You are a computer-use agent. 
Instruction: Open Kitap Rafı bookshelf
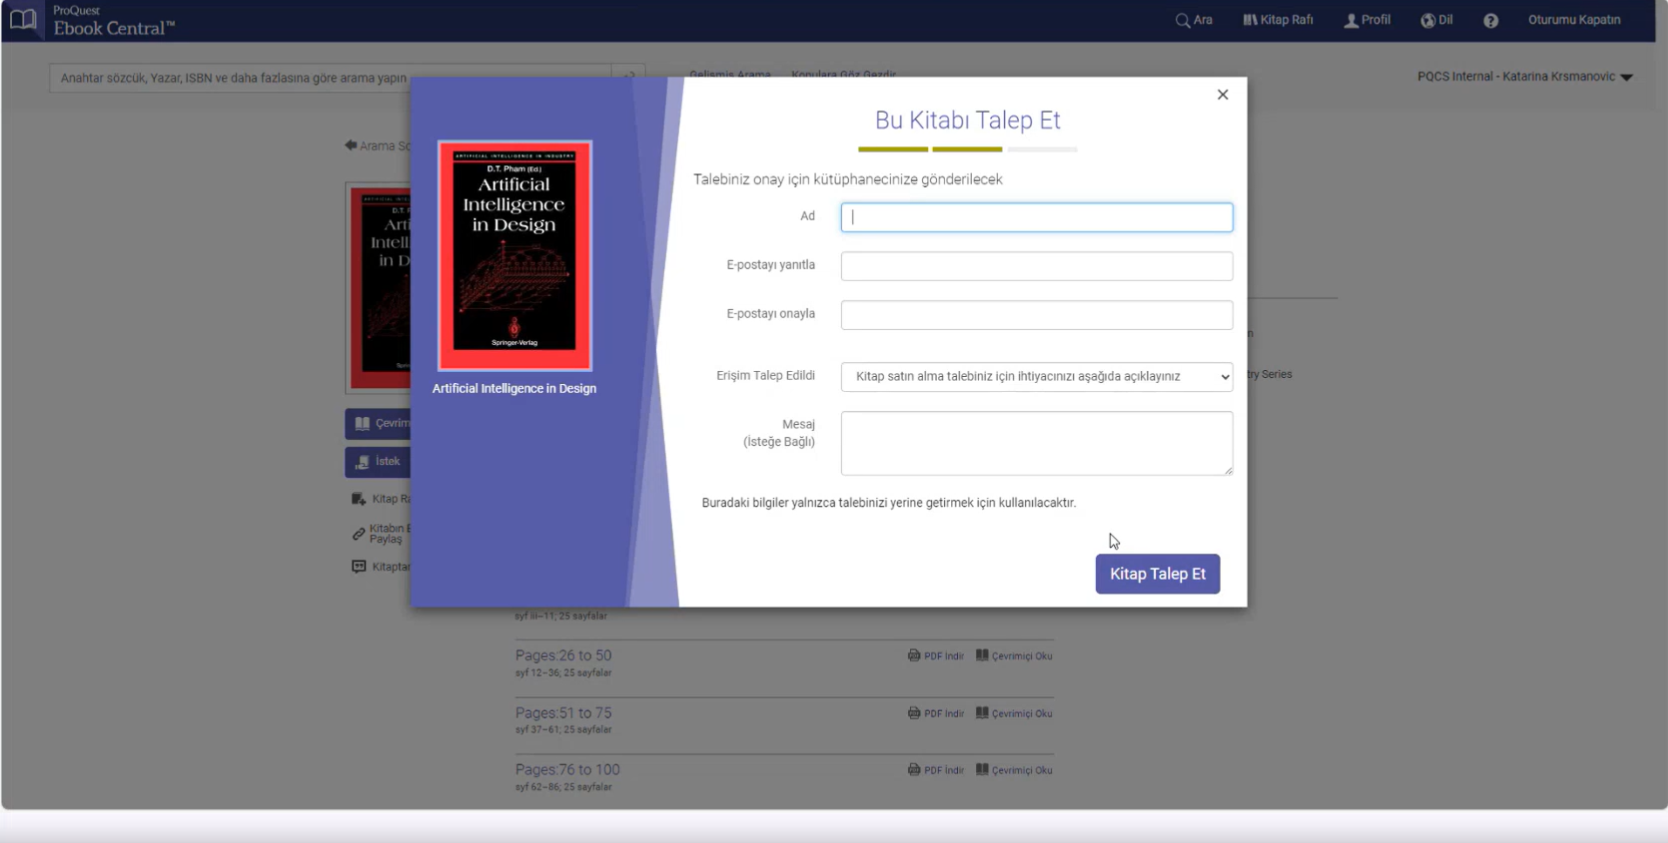[x=1278, y=20]
